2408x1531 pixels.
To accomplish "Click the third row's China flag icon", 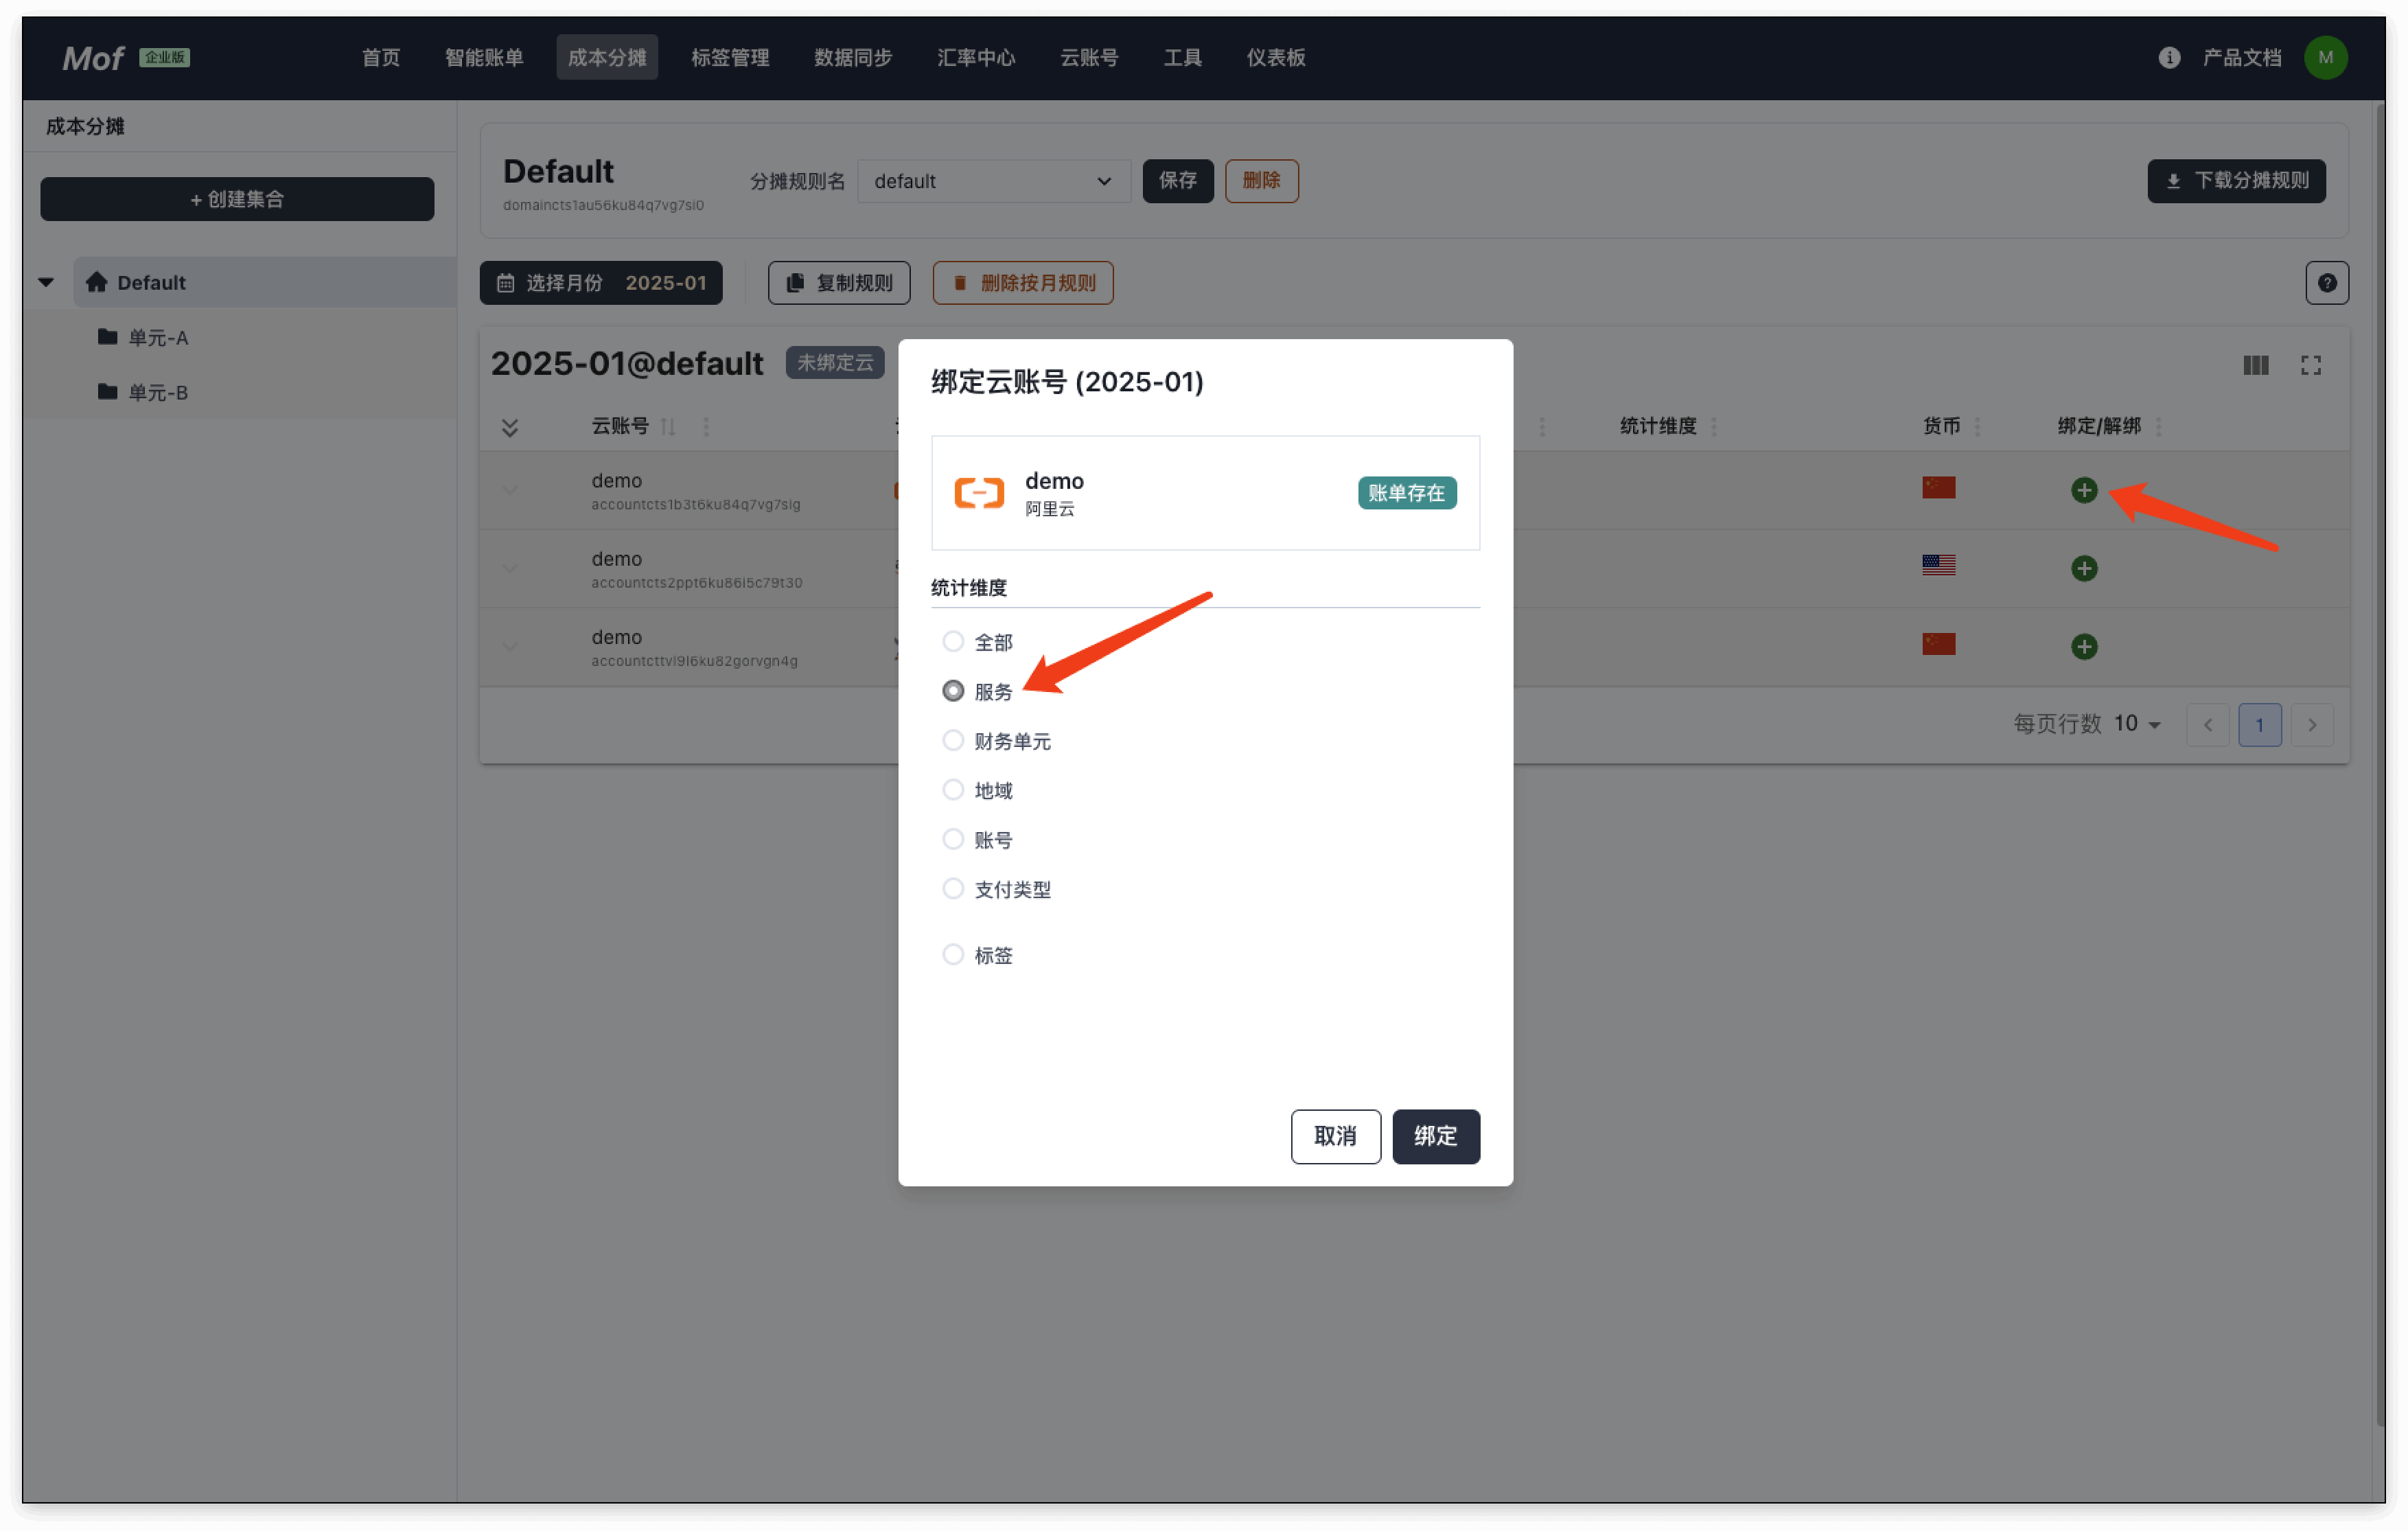I will tap(1938, 644).
